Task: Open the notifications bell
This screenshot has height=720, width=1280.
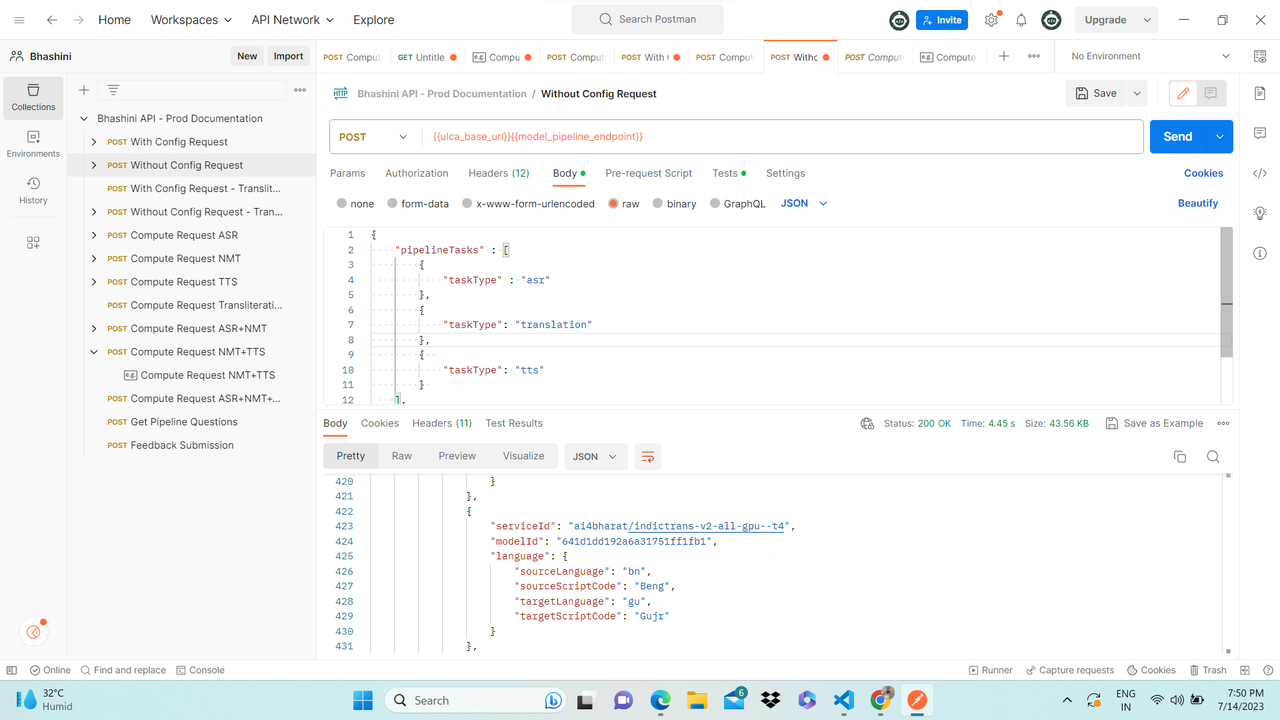Action: tap(1021, 20)
